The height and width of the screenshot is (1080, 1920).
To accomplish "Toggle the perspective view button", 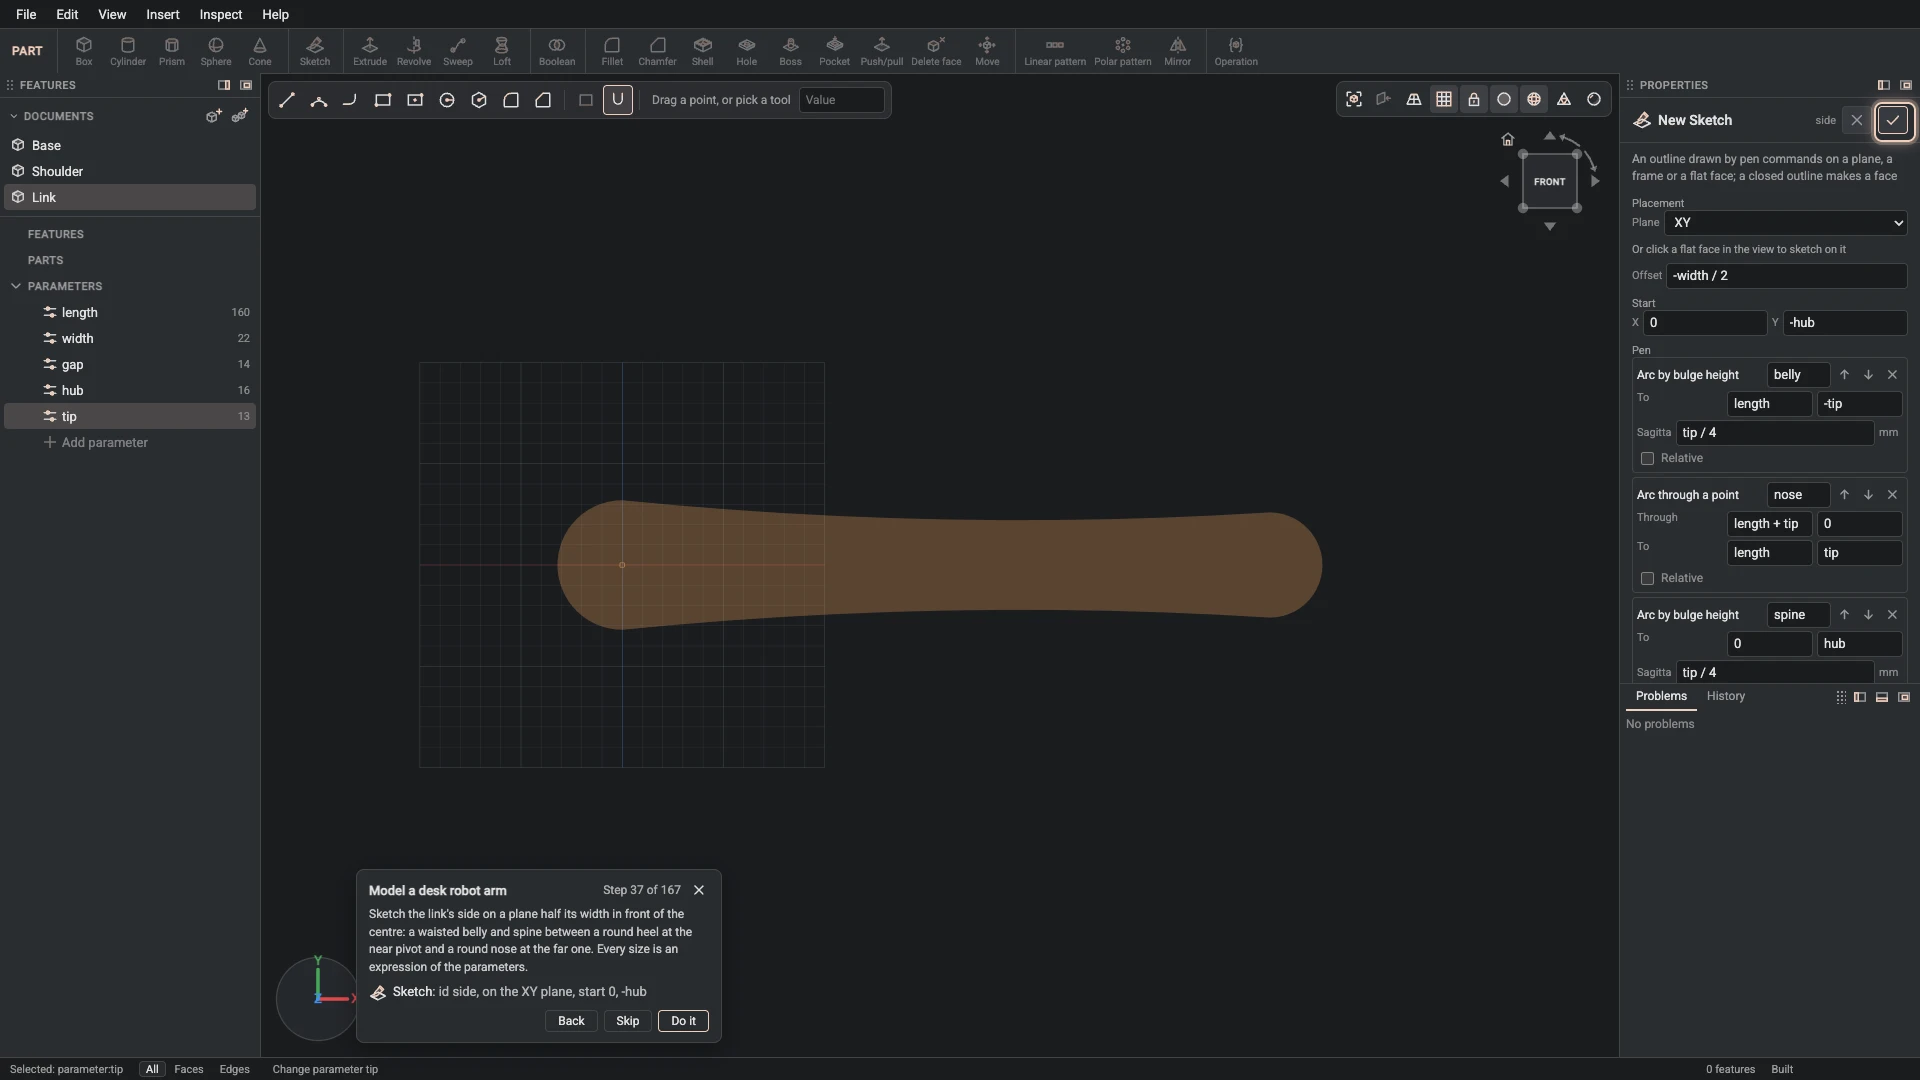I will point(1414,99).
